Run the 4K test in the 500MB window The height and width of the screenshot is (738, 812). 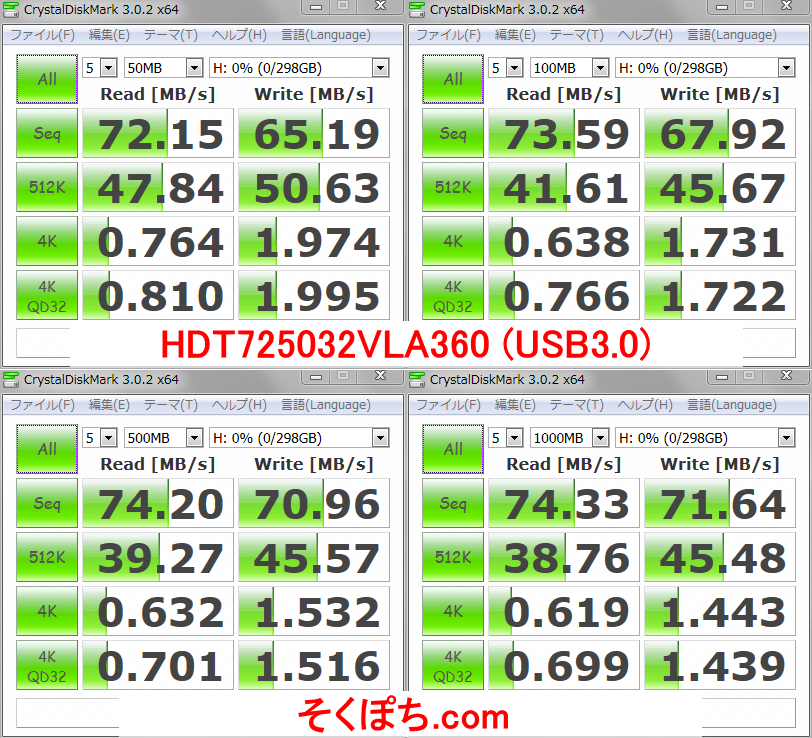(x=47, y=611)
